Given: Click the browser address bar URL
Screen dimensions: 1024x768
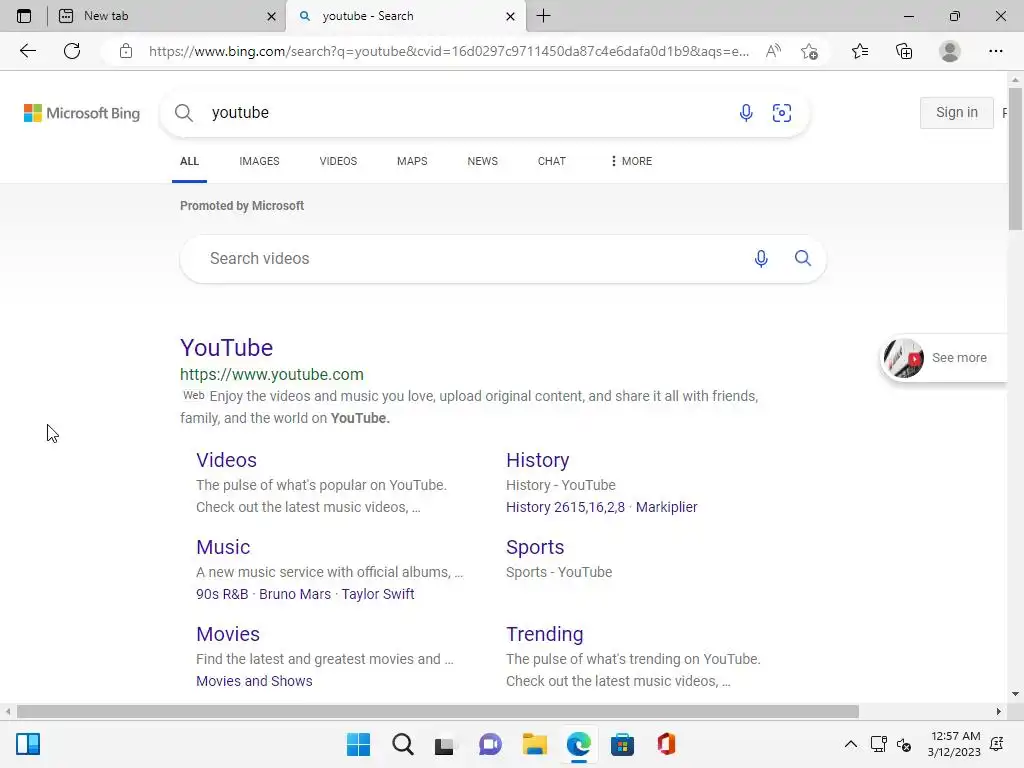Looking at the screenshot, I should (449, 51).
